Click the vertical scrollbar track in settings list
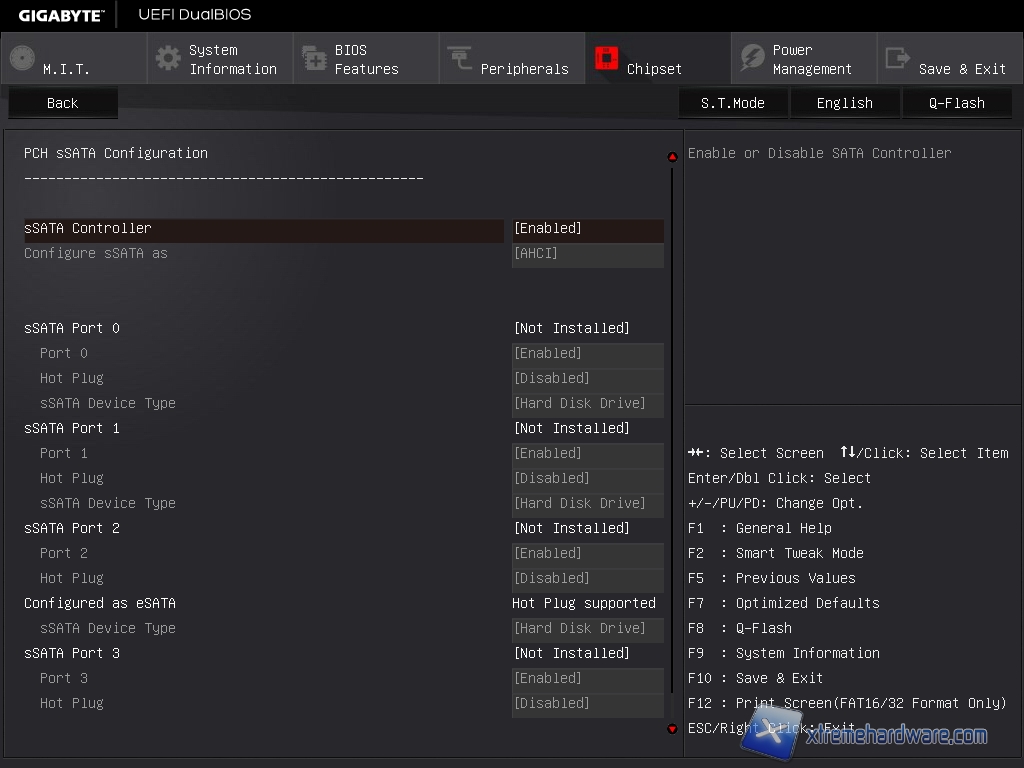 click(x=672, y=440)
